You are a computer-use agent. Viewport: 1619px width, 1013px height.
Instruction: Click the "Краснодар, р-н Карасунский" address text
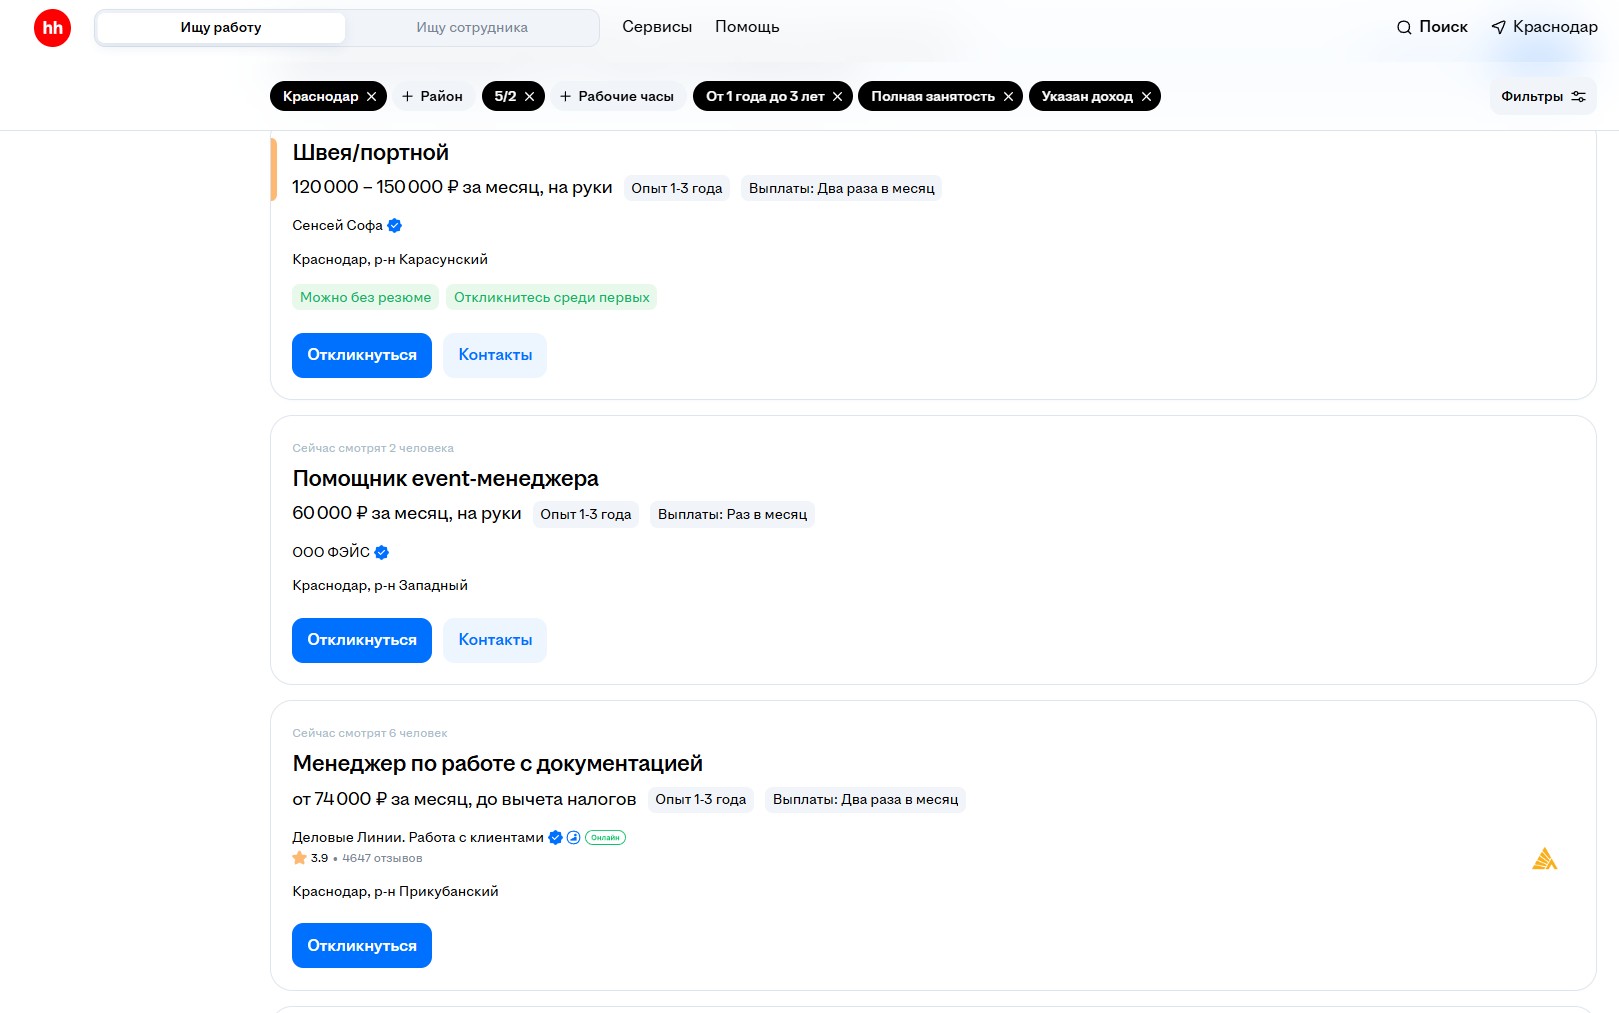(x=390, y=260)
